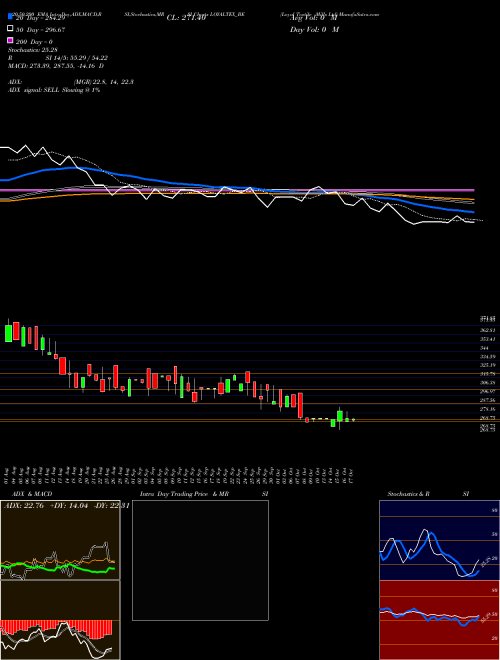Click the MACD values readout line

56,66
